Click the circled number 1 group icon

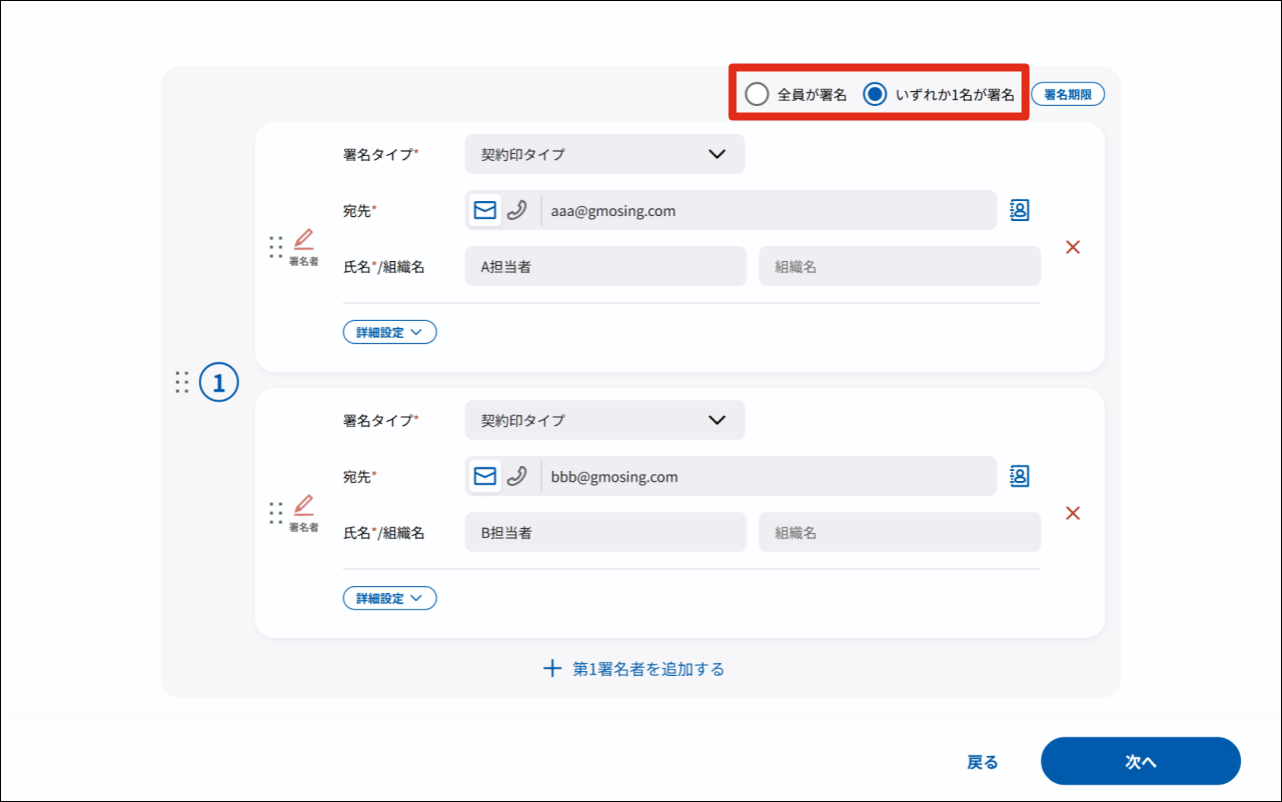tap(219, 382)
